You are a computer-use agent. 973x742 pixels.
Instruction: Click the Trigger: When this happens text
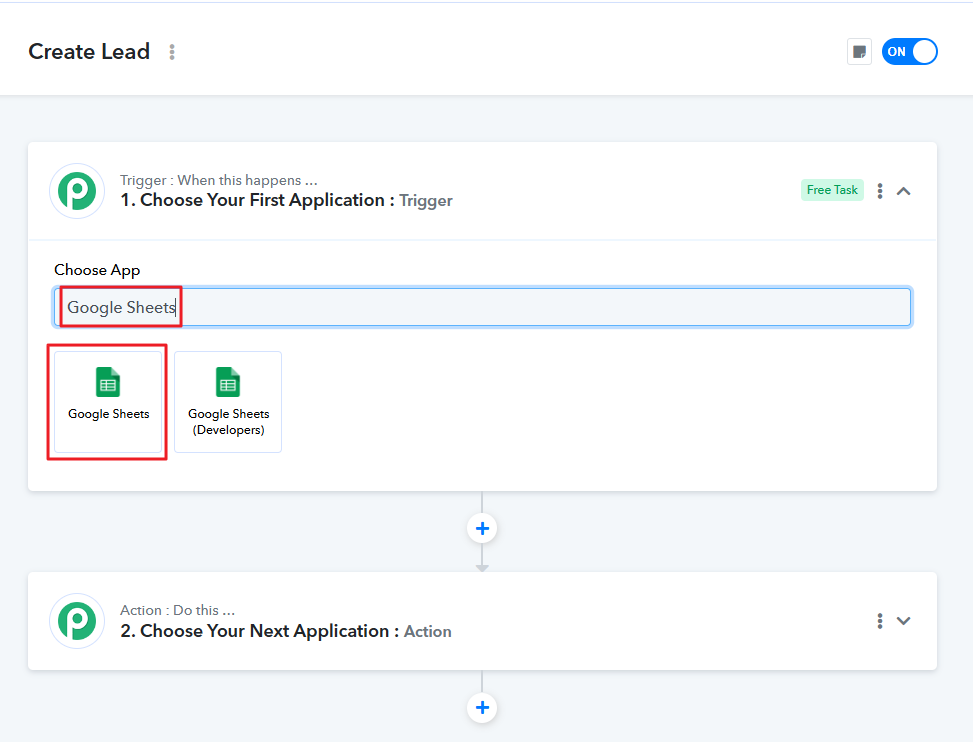(219, 180)
